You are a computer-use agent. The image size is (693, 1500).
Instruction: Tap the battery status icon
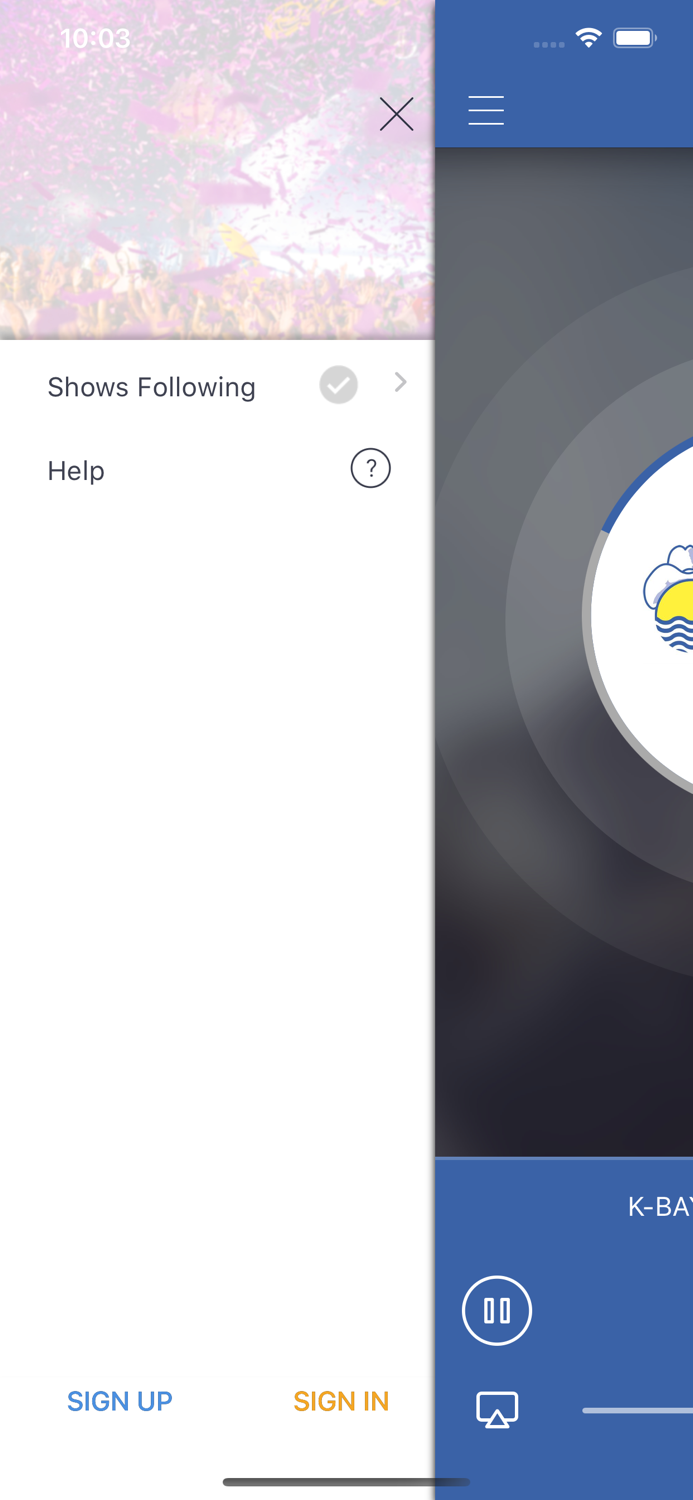coord(634,39)
